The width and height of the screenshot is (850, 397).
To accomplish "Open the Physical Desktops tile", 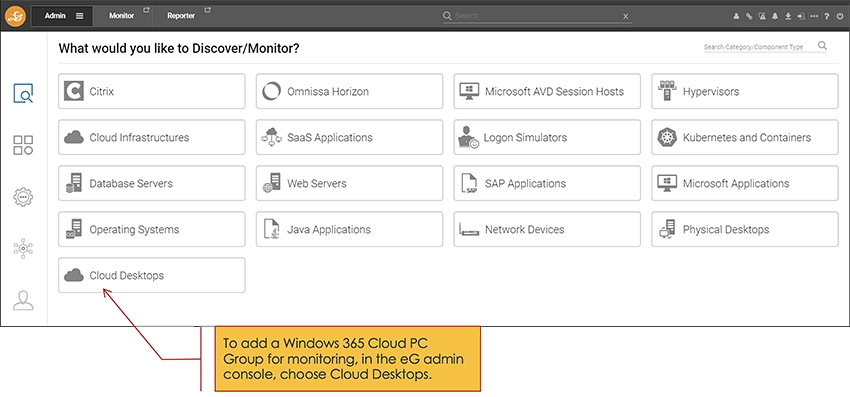I will [745, 229].
